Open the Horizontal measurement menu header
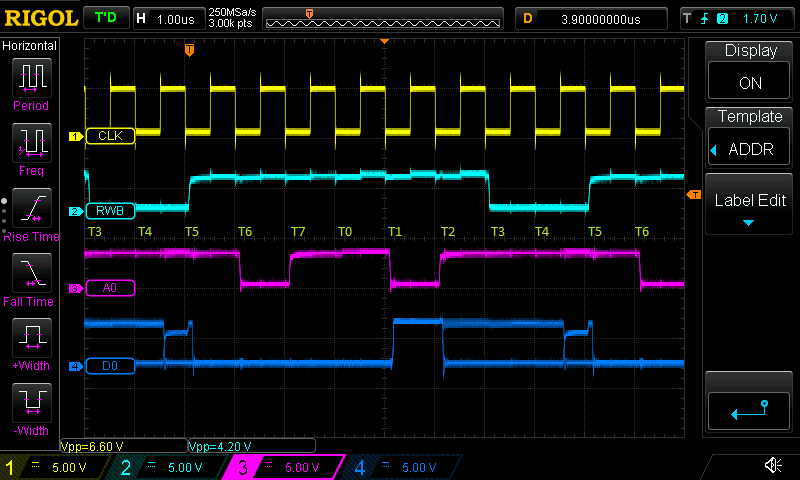 (x=30, y=46)
